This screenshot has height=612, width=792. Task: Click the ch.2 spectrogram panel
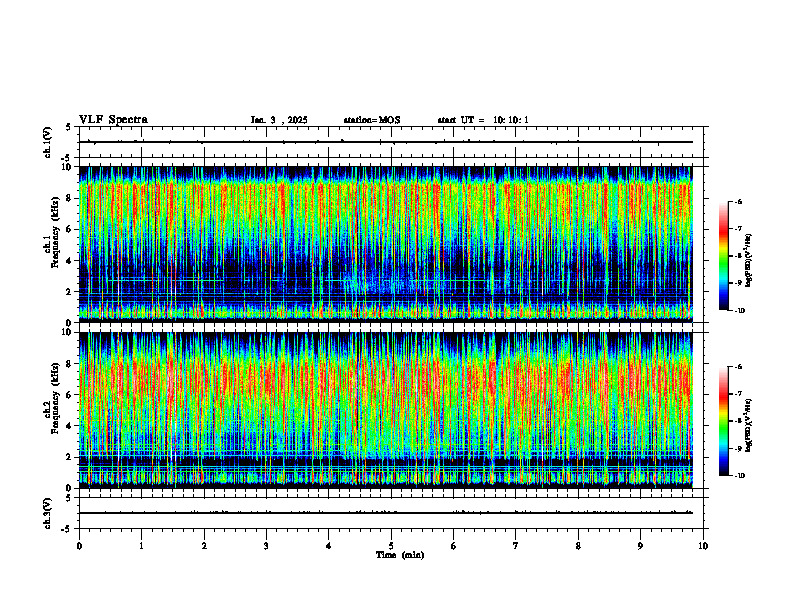click(386, 410)
